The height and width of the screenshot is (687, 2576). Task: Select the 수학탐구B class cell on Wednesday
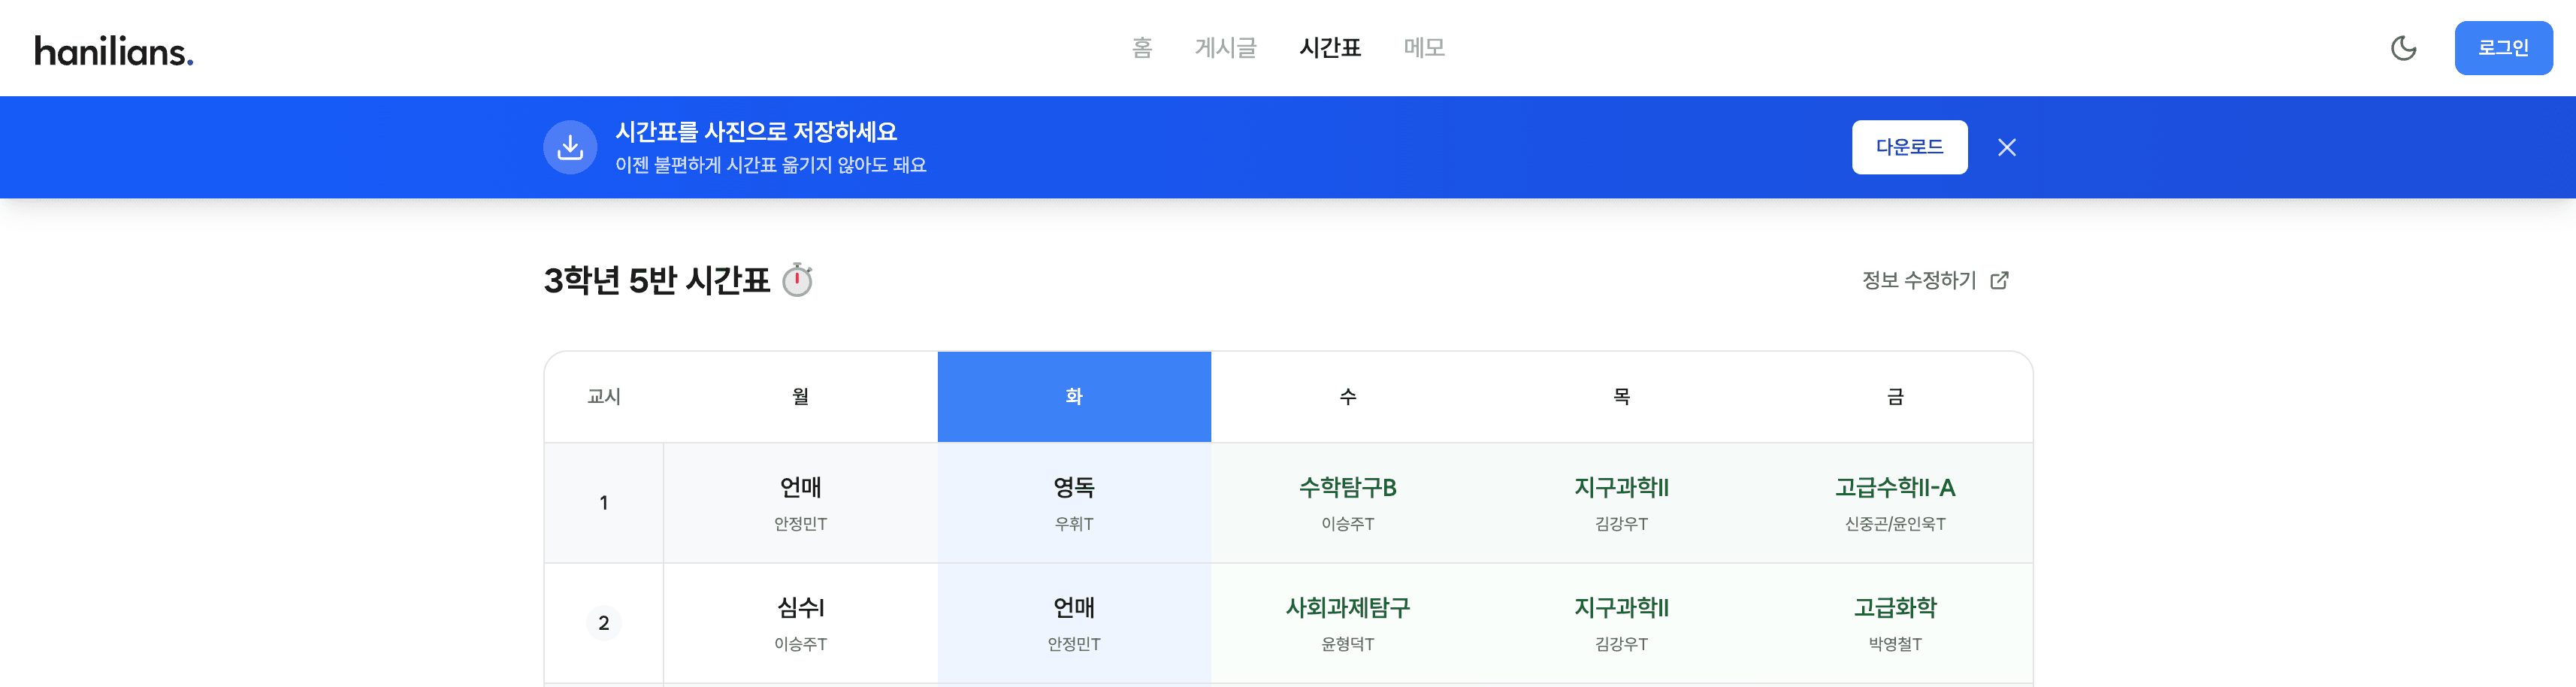click(x=1347, y=502)
